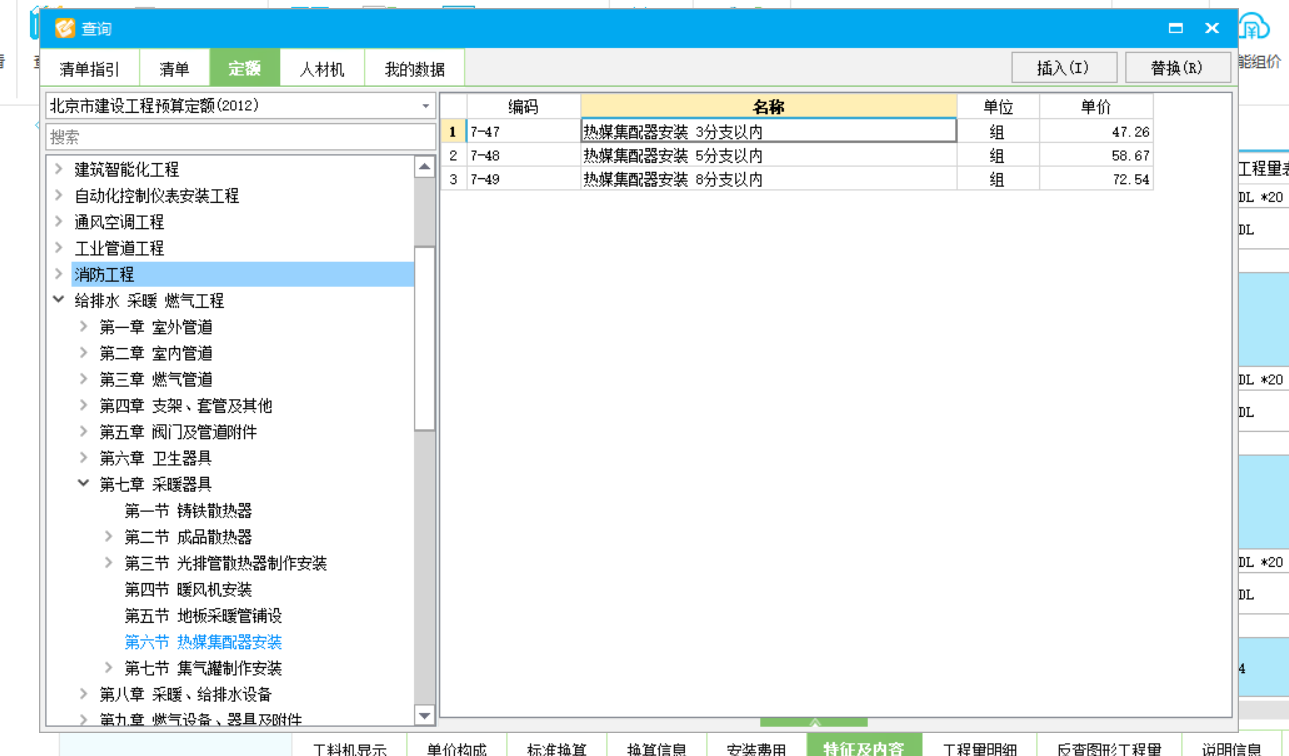Select 建筑智能化工程 tree item
This screenshot has height=756, width=1289.
[127, 169]
